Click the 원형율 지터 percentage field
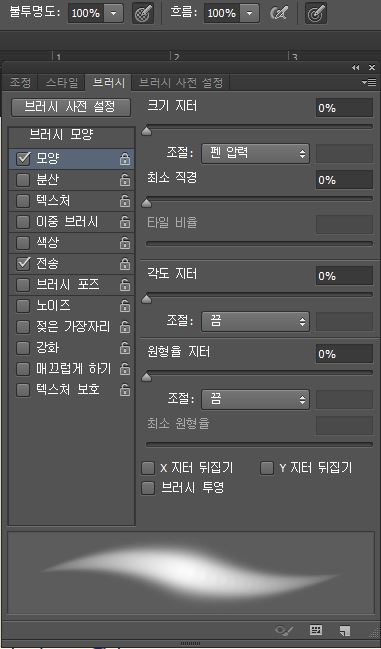Image resolution: width=381 pixels, height=649 pixels. (x=344, y=354)
